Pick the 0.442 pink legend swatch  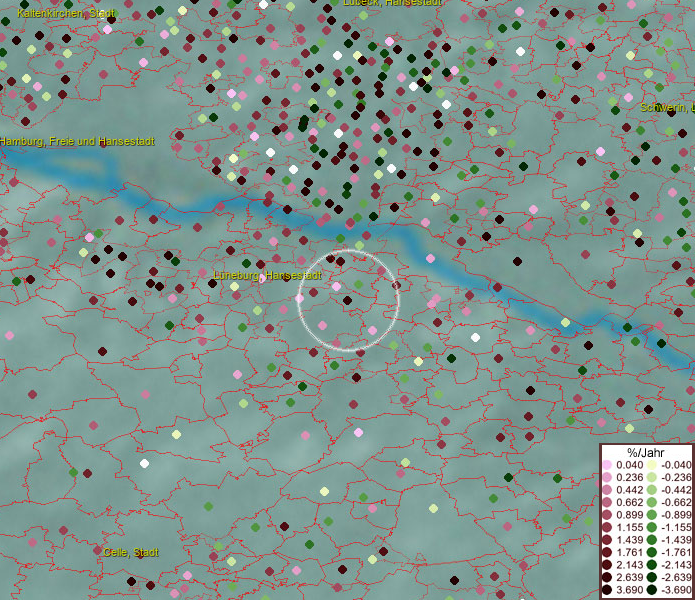607,490
